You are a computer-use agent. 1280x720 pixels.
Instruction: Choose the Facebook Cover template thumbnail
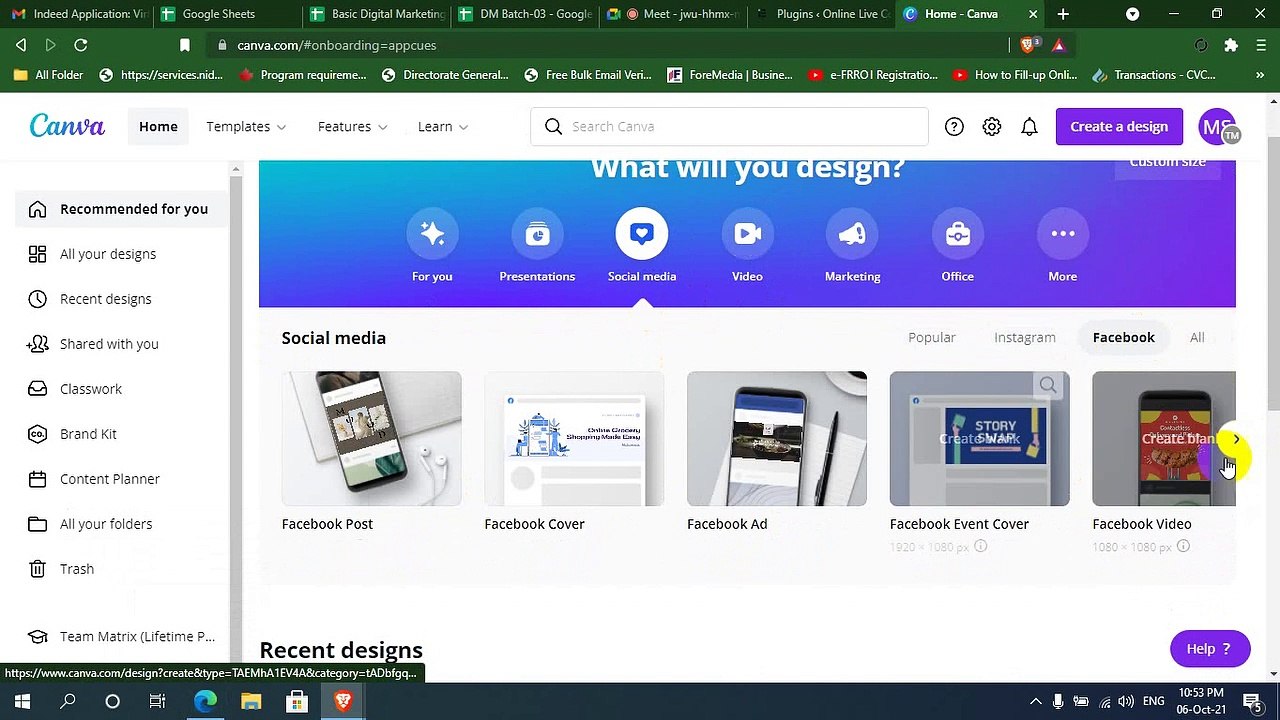click(574, 439)
